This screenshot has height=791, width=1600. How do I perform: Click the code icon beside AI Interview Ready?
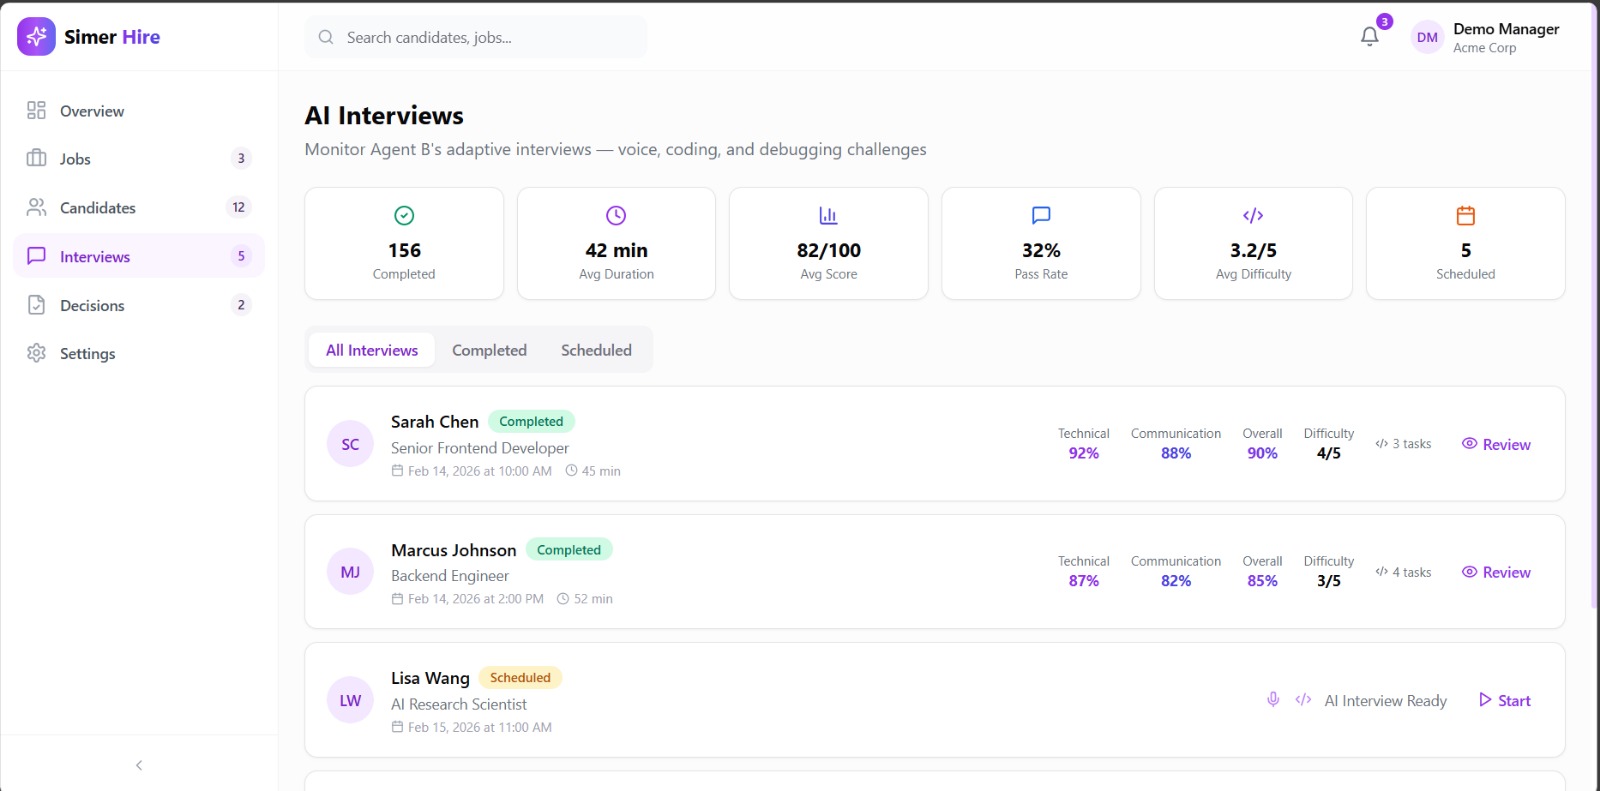coord(1303,700)
